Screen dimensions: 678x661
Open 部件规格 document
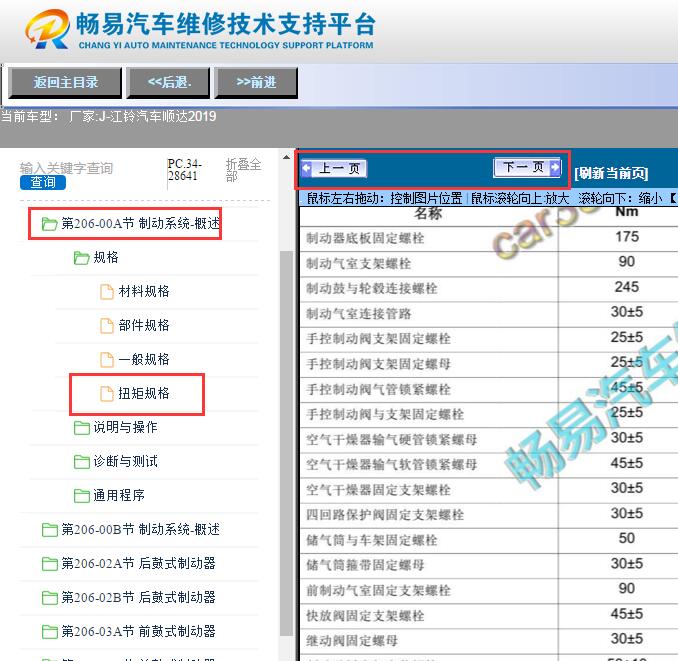pos(144,326)
